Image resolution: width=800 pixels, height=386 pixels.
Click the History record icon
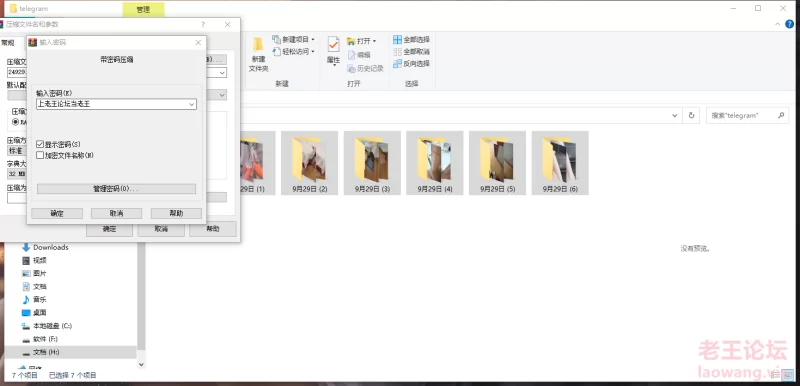pos(352,68)
